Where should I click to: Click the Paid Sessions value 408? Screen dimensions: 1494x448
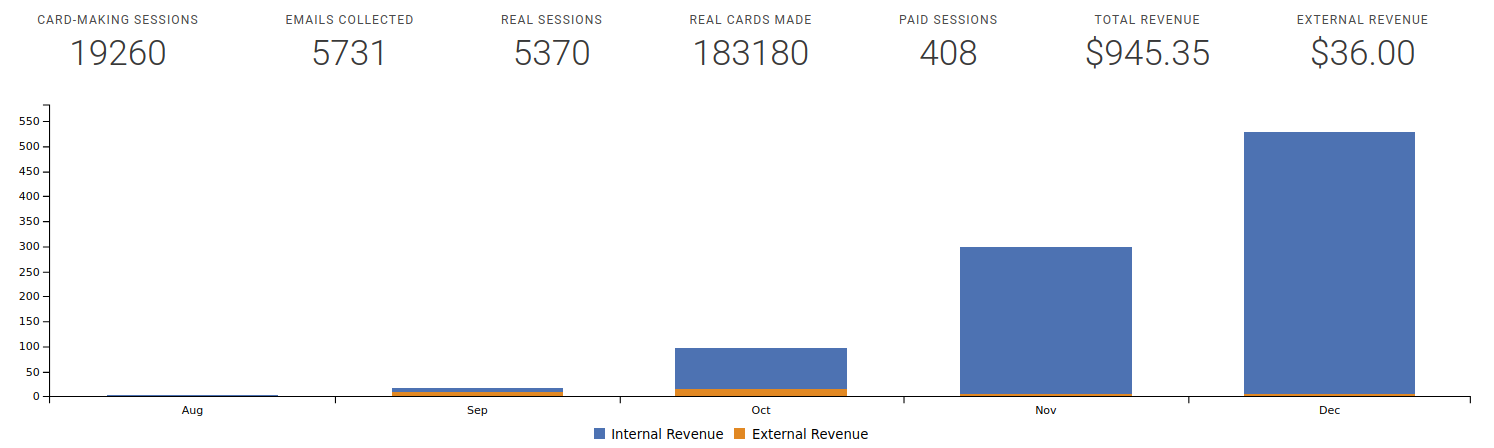[x=948, y=54]
